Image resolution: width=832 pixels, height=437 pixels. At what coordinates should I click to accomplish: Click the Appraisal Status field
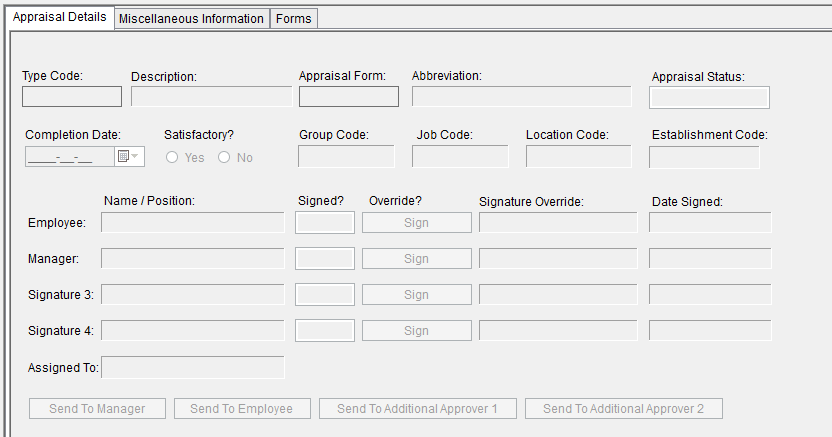coord(709,97)
